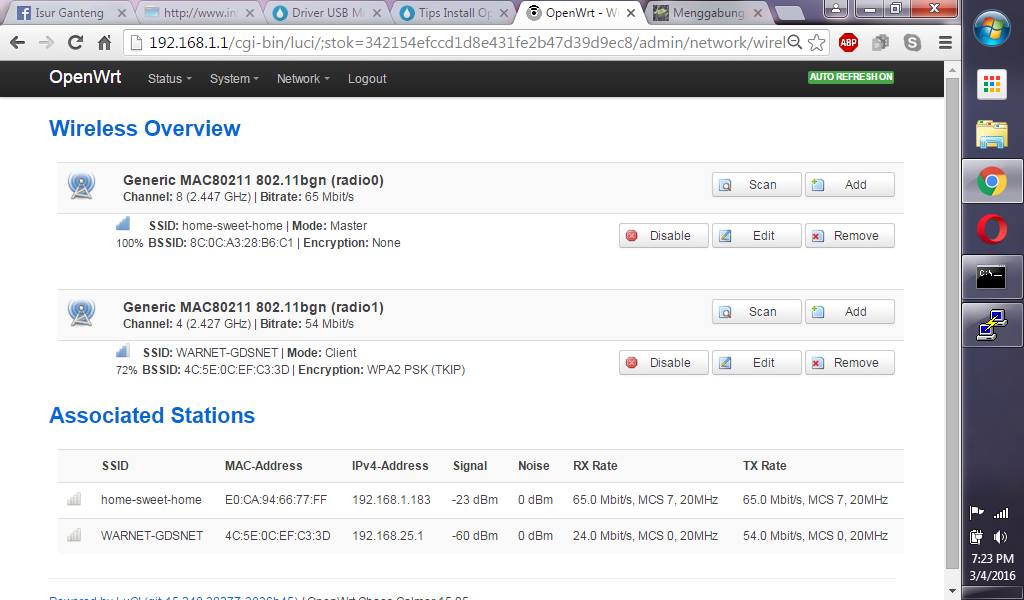Switch to Google Chrome in the taskbar
Viewport: 1024px width, 600px height.
coord(991,182)
